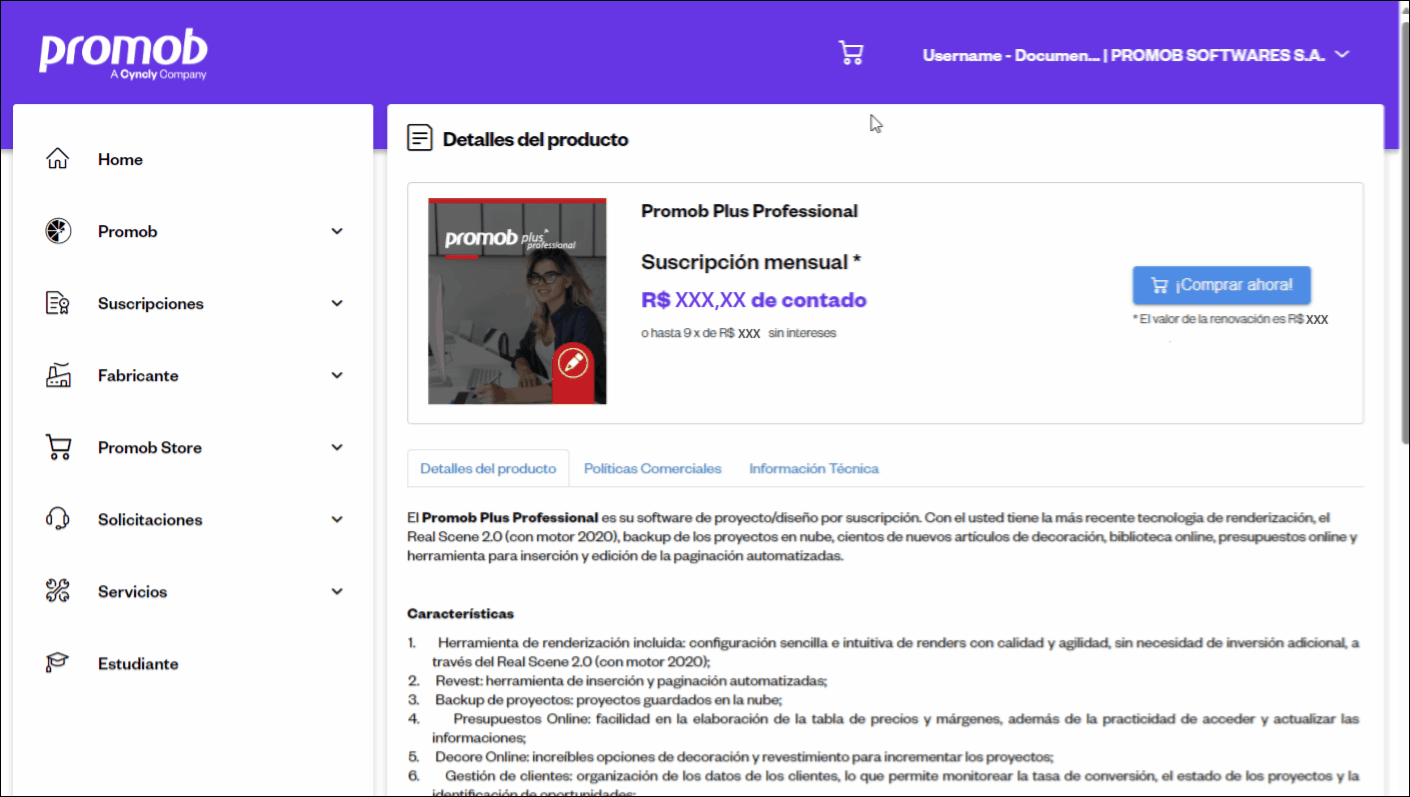Expand the Suscripciones menu chevron
1410x797 pixels.
(x=337, y=304)
